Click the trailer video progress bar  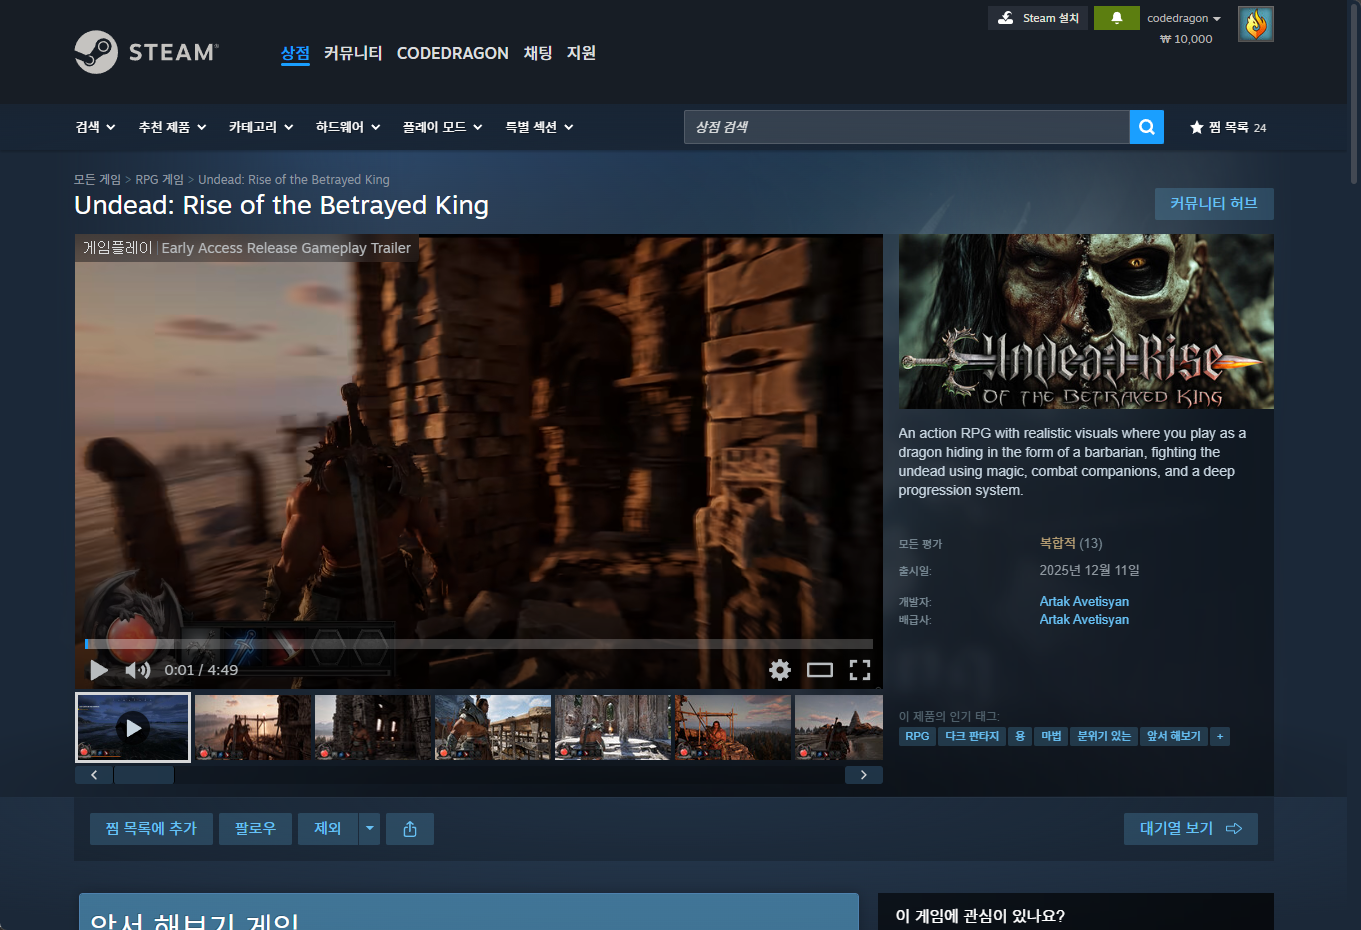479,644
